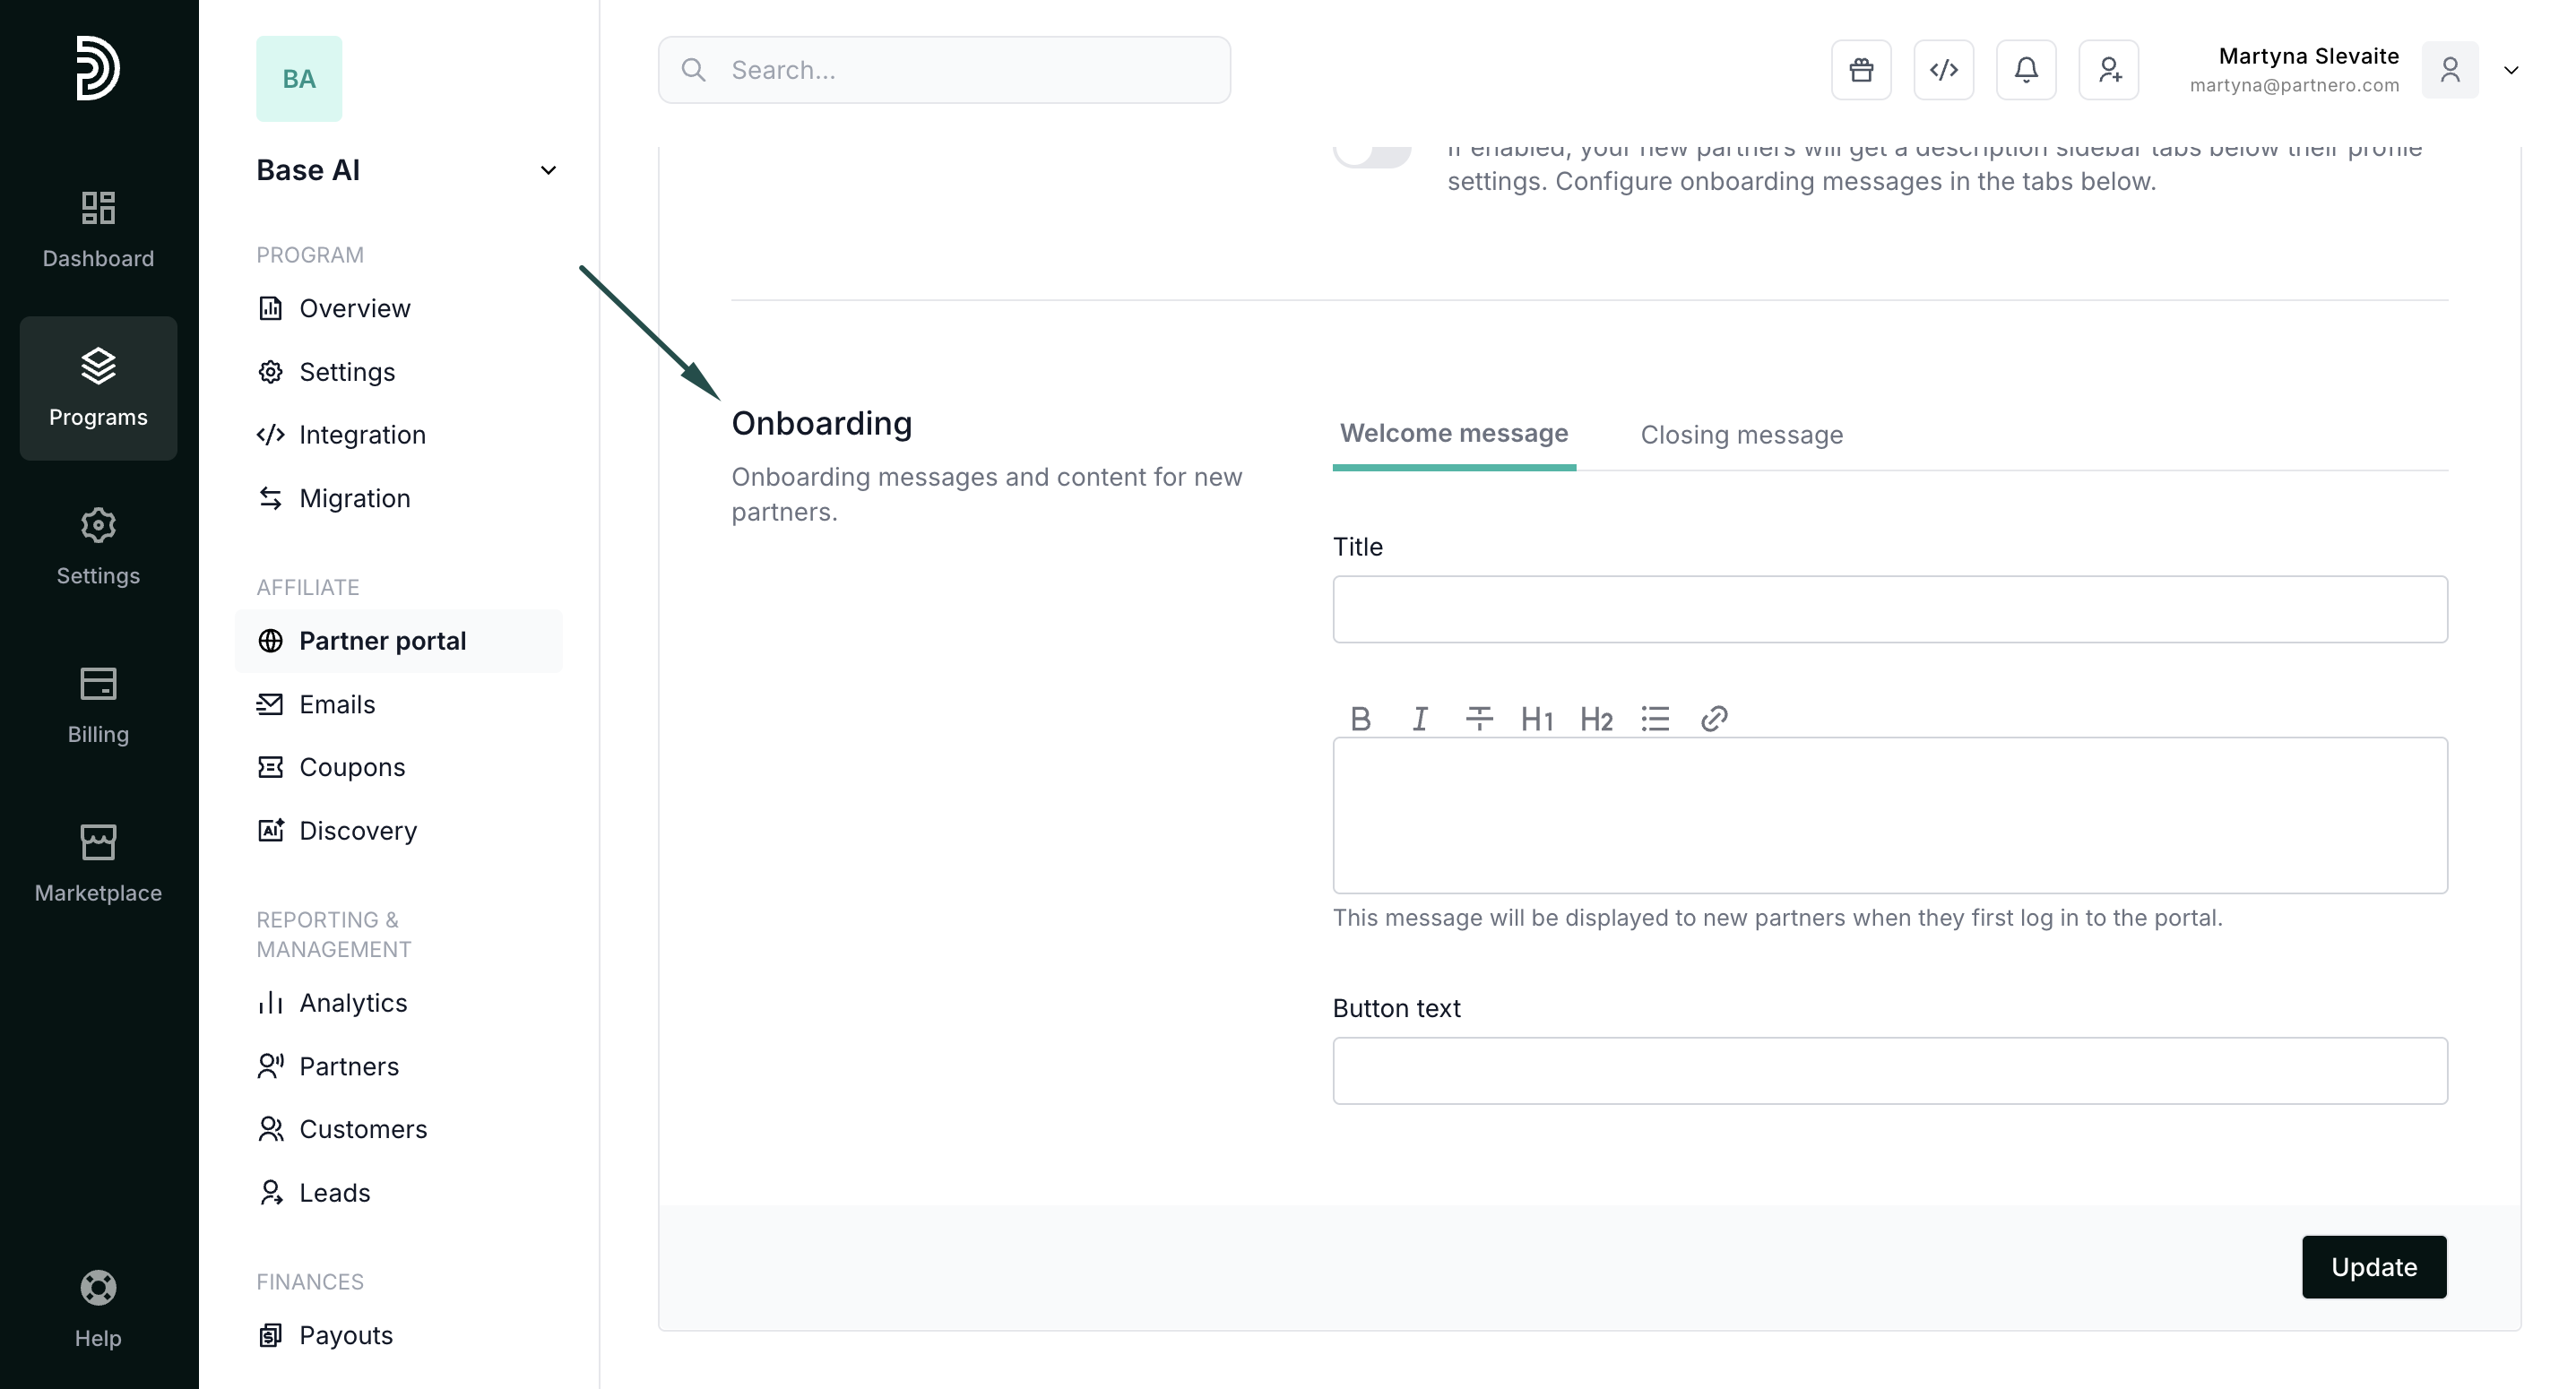Focus the Button text input field
The width and height of the screenshot is (2576, 1389).
(1889, 1071)
